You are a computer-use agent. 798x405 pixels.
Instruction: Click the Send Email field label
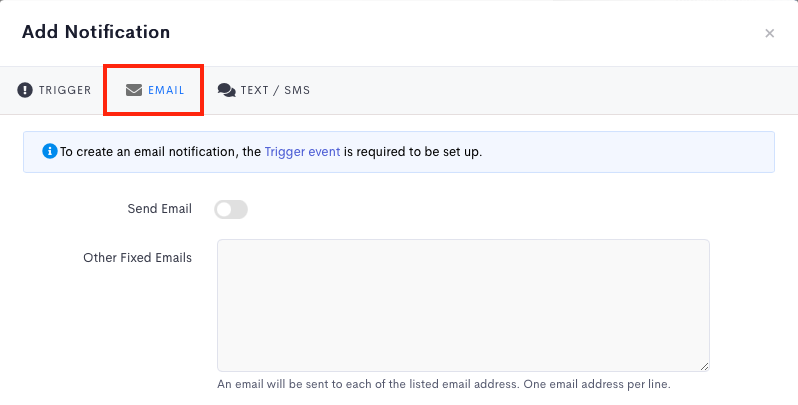pyautogui.click(x=159, y=209)
